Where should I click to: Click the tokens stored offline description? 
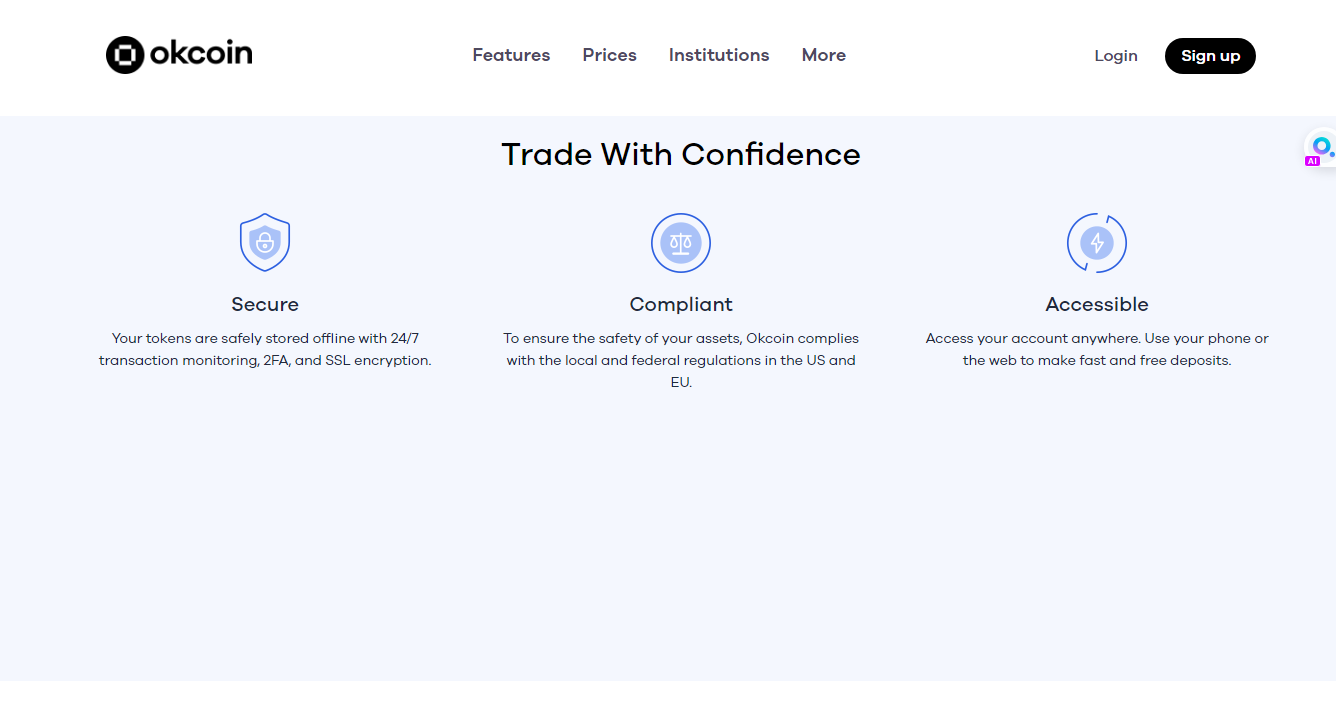tap(265, 349)
